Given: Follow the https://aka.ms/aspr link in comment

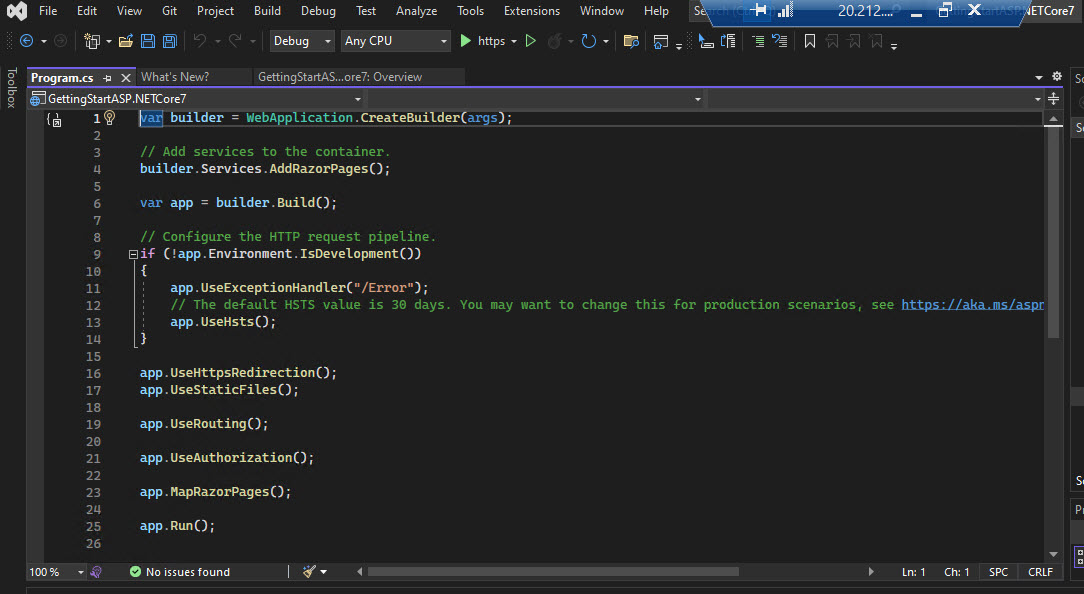Looking at the screenshot, I should 972,305.
